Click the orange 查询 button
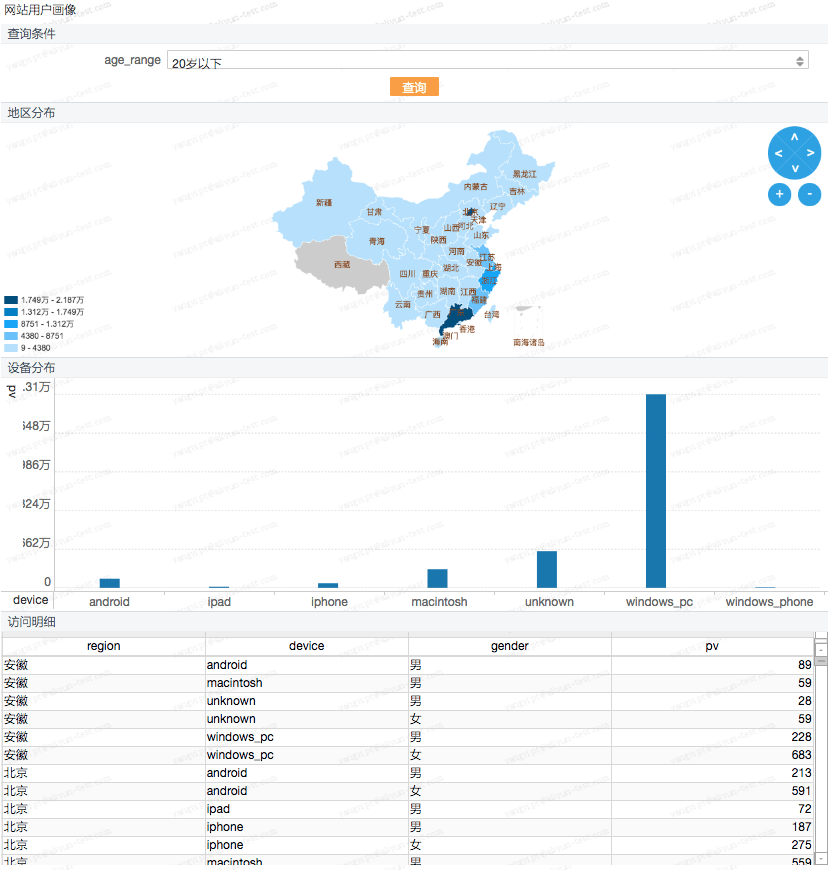828x870 pixels. [414, 87]
